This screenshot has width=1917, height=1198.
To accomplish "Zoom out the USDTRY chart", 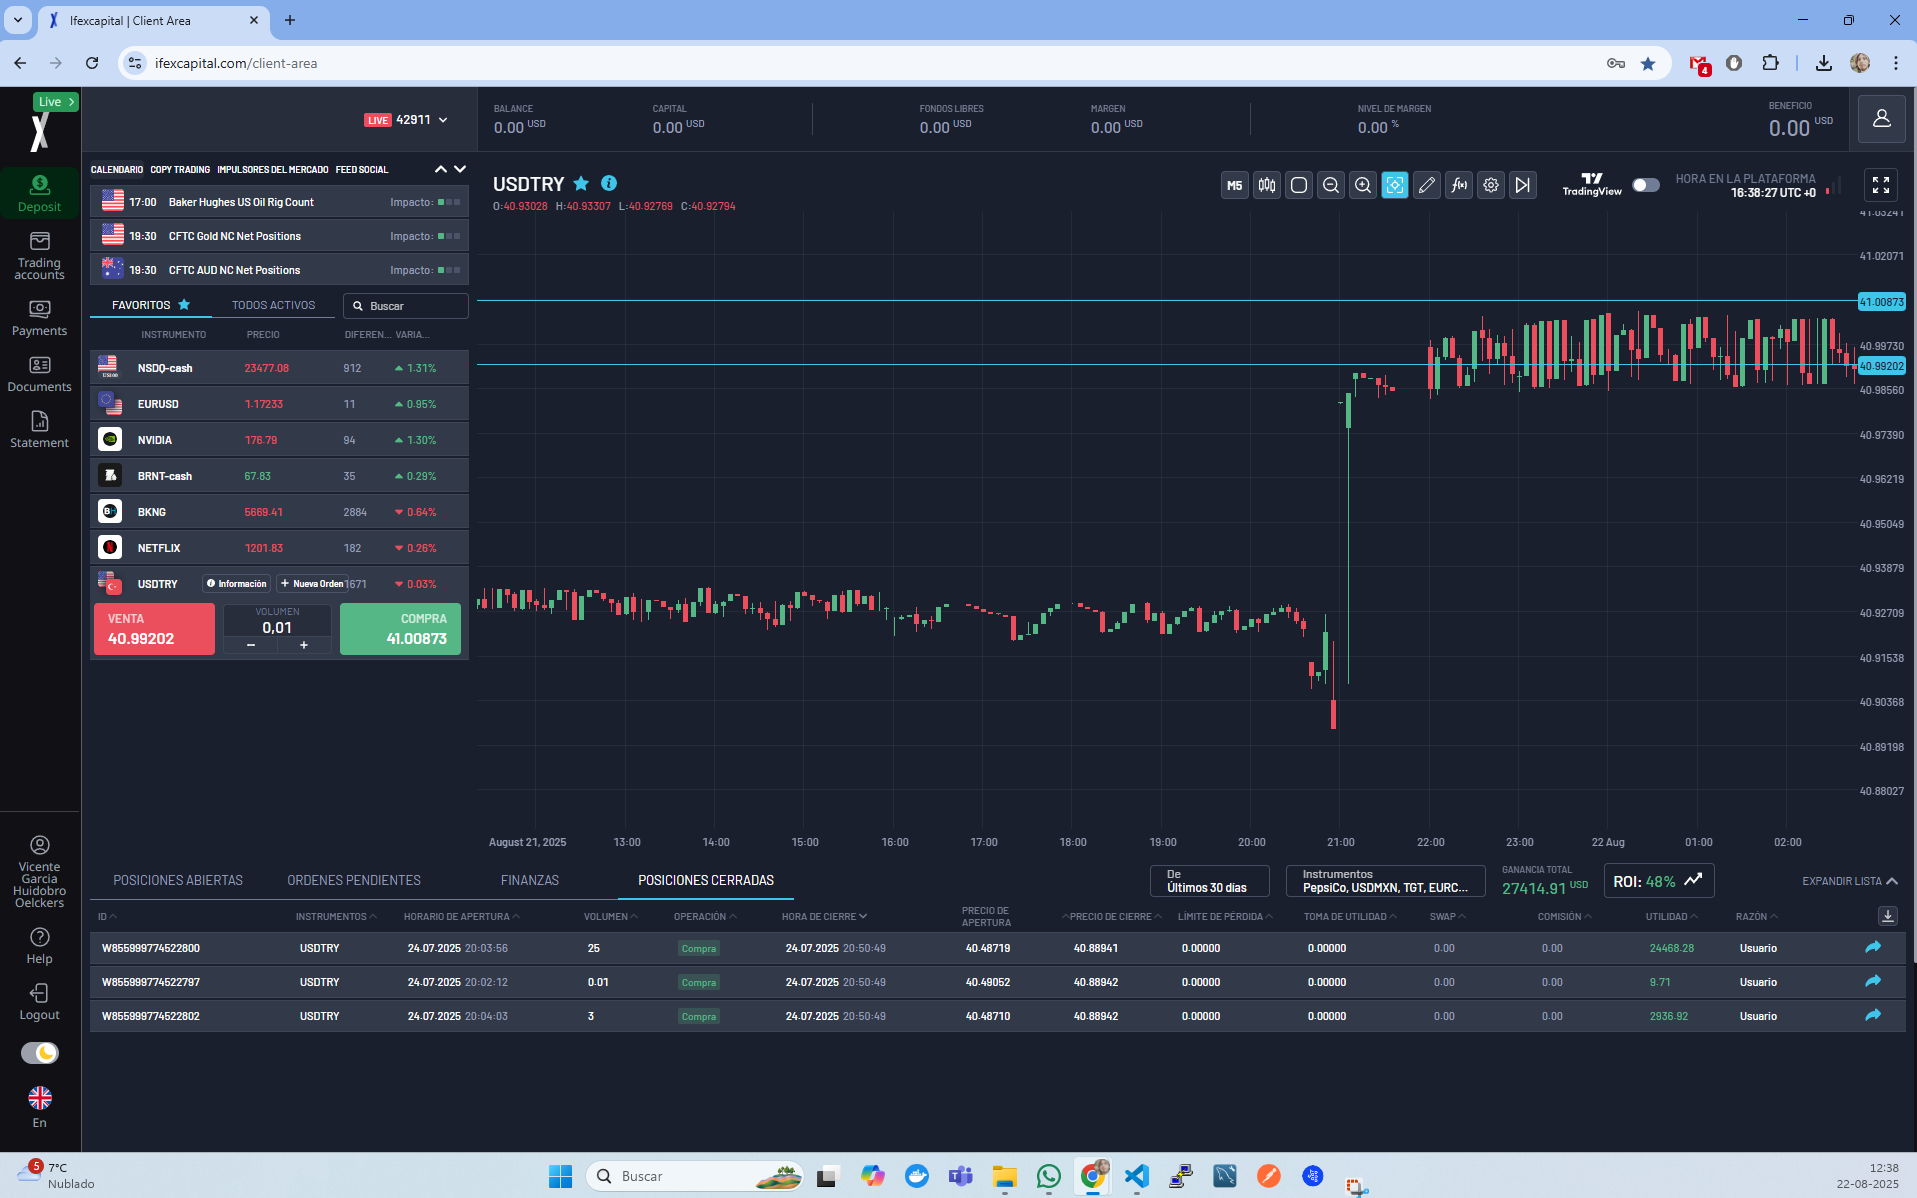I will coord(1331,185).
